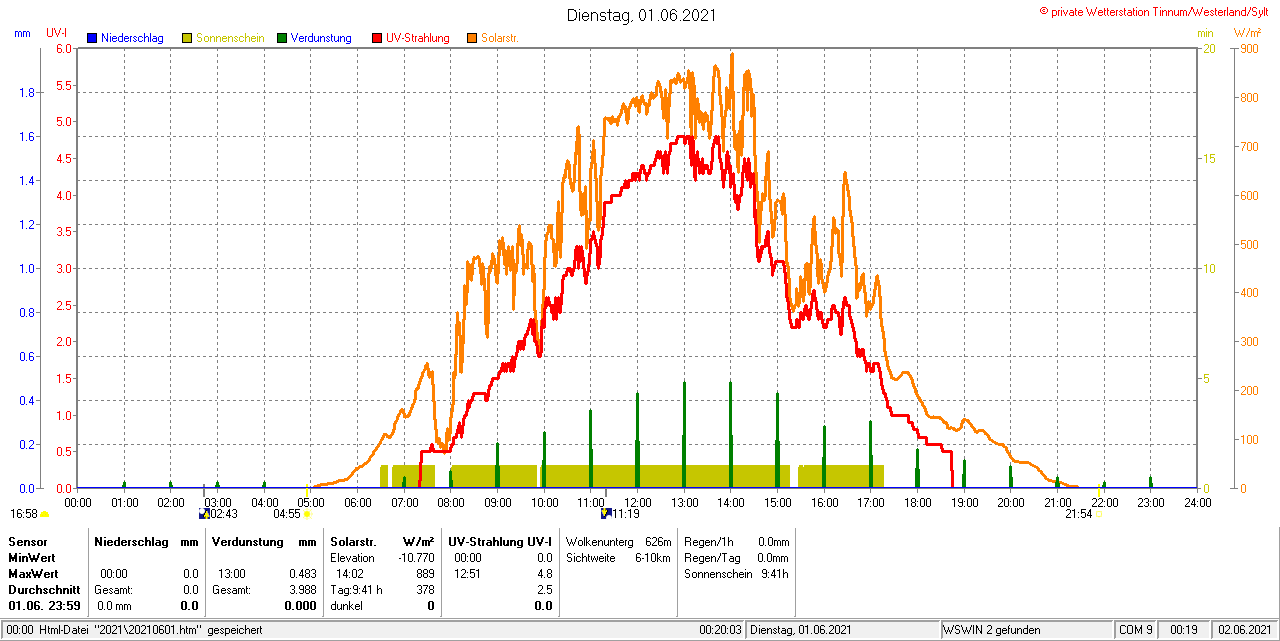The image size is (1280, 641).
Task: Click the 00:19 status bar field
Action: click(x=1184, y=630)
